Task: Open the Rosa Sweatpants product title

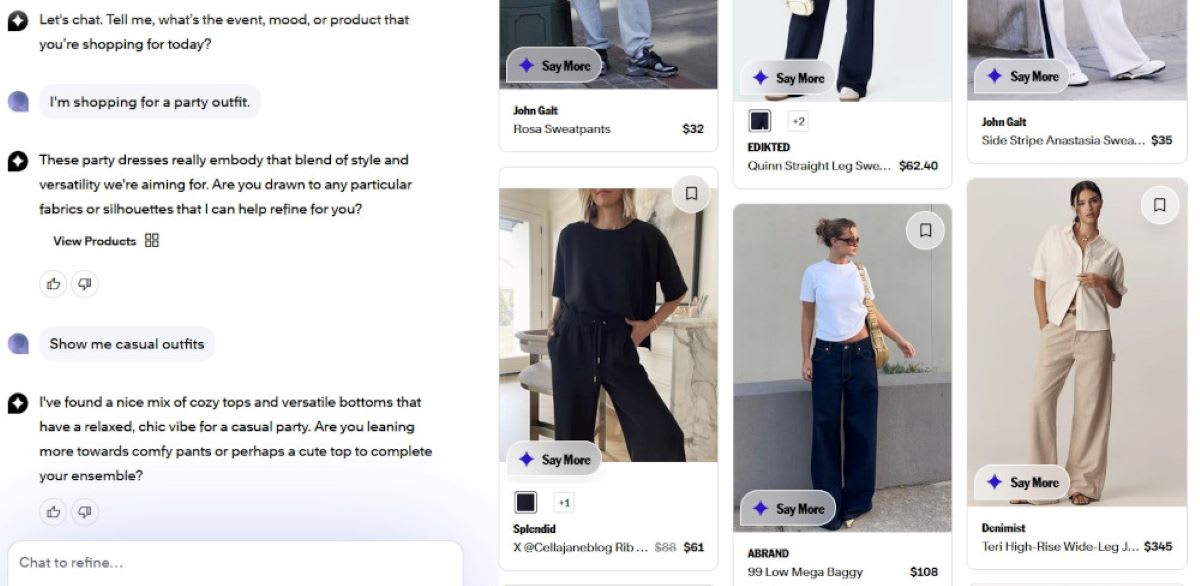Action: 561,129
